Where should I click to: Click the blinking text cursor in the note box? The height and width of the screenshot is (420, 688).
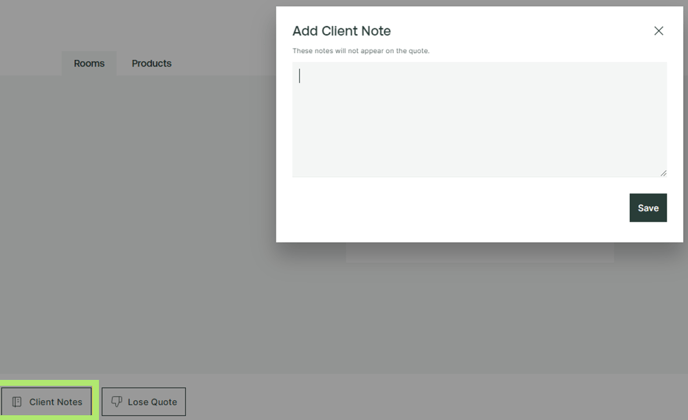pos(300,75)
